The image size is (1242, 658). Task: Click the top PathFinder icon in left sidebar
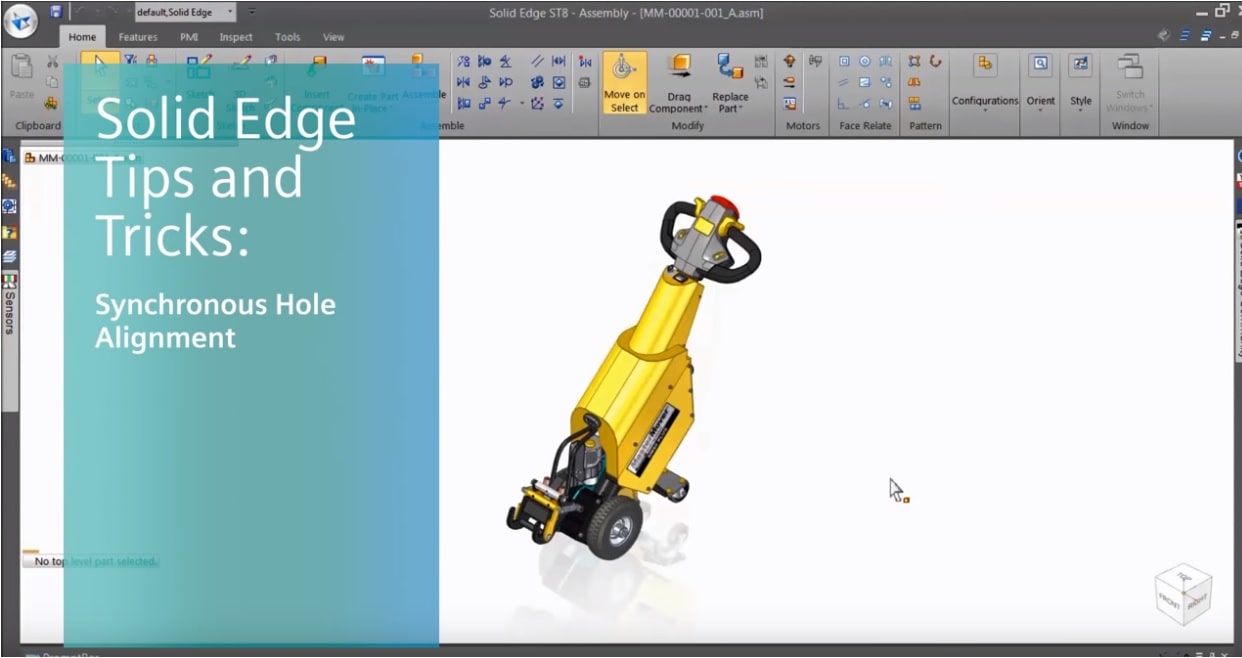click(x=9, y=157)
